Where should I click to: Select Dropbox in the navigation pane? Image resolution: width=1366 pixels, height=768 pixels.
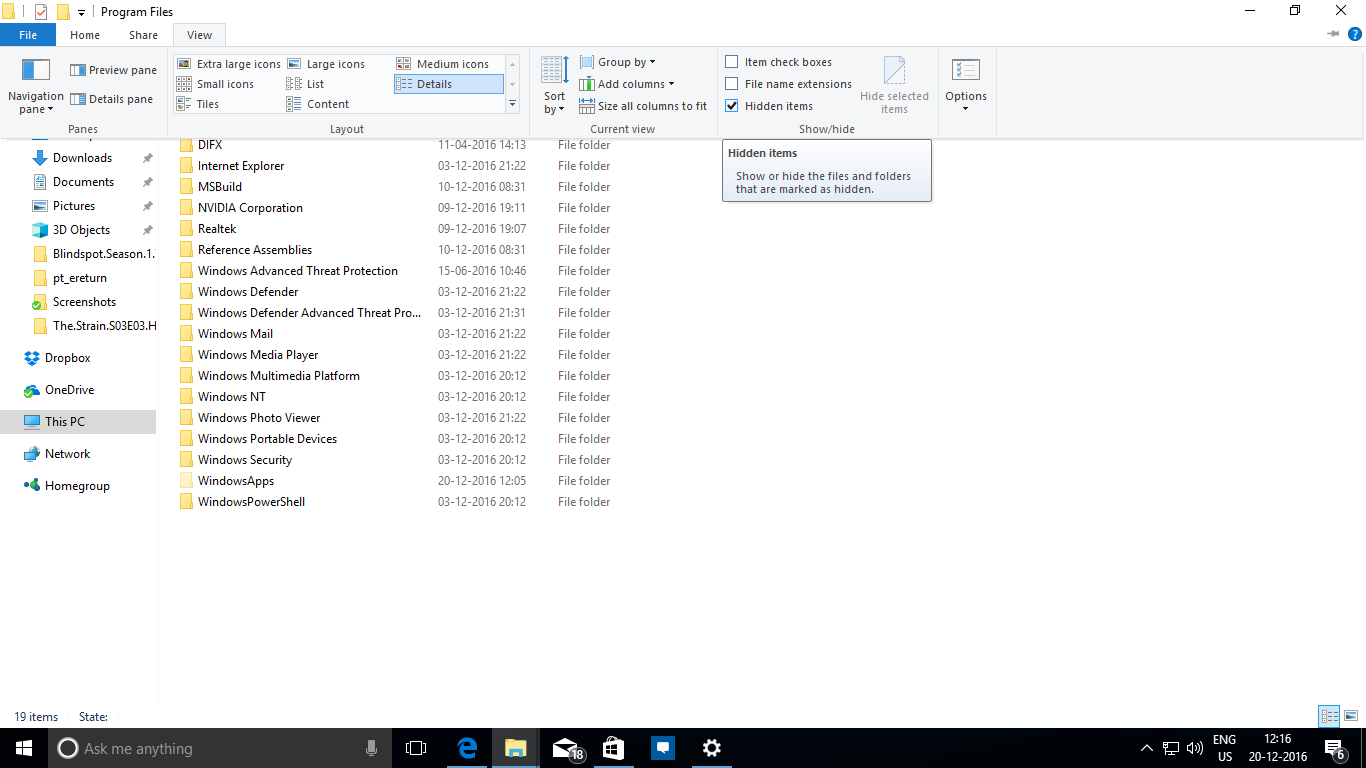tap(67, 358)
